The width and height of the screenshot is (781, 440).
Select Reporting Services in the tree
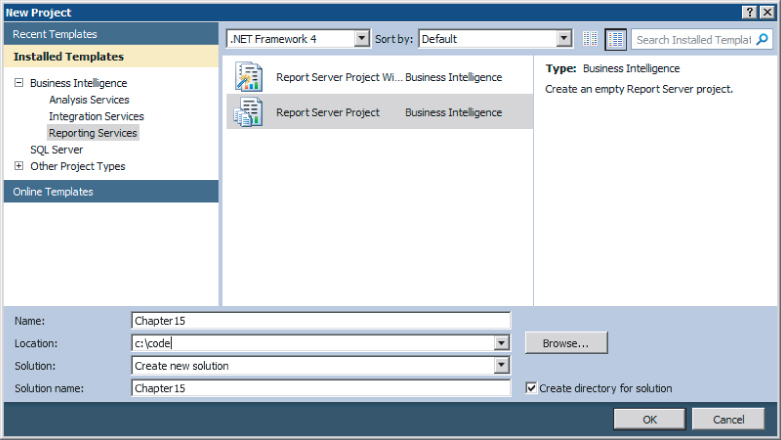click(x=93, y=133)
